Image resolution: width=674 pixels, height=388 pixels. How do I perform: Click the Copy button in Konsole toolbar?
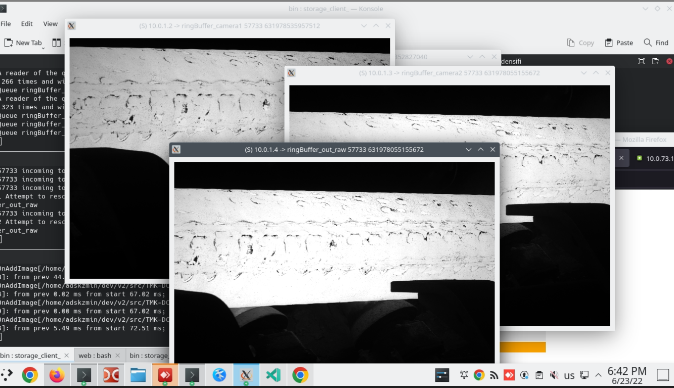pos(580,43)
